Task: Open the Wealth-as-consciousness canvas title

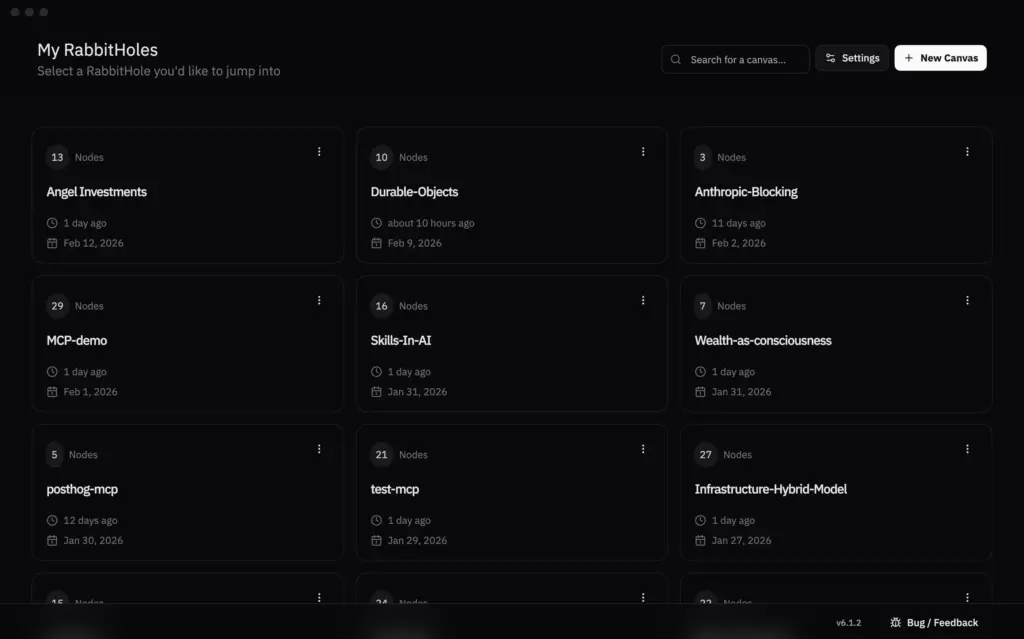Action: click(762, 340)
